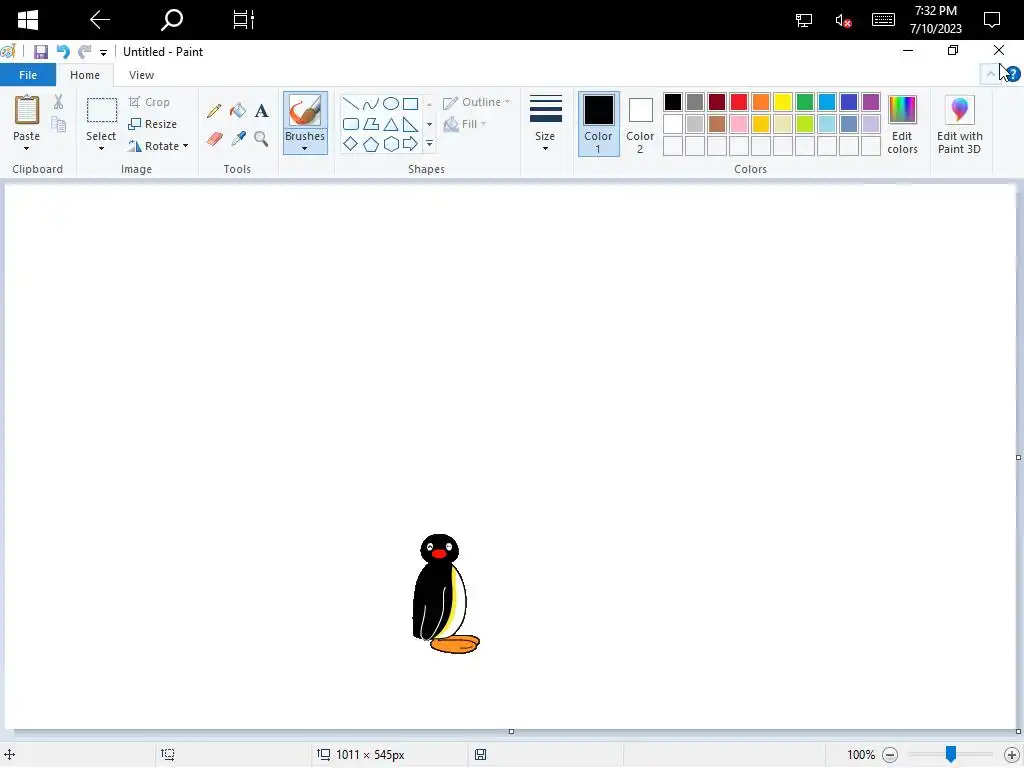Select the Eraser tool
Screen dimensions: 1024x768
[214, 138]
